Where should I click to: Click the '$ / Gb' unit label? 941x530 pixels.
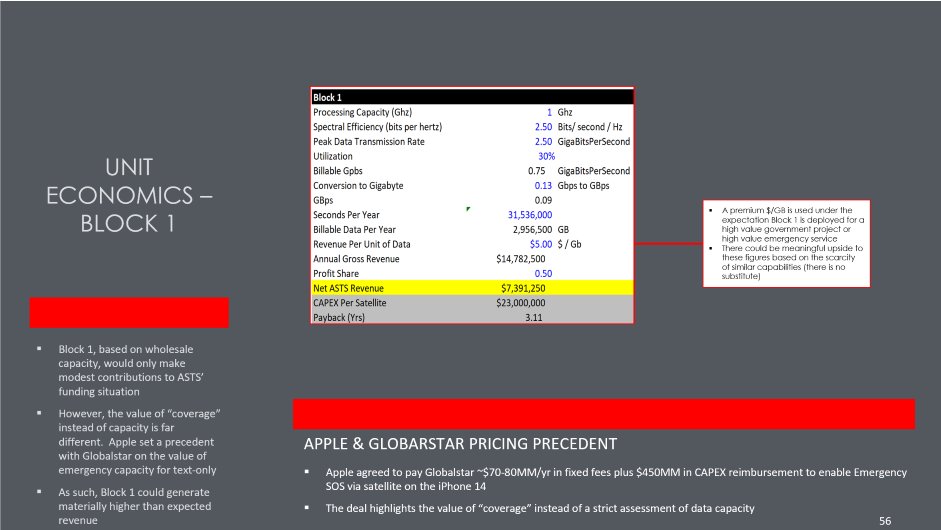pos(570,244)
